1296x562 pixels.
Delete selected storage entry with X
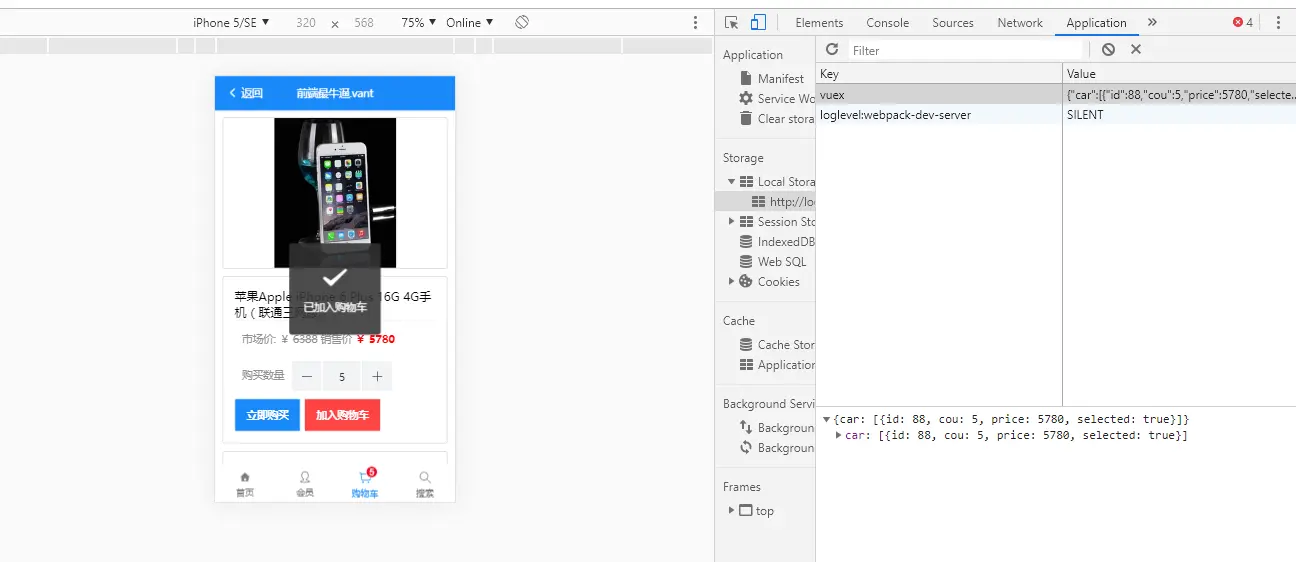click(x=1136, y=49)
